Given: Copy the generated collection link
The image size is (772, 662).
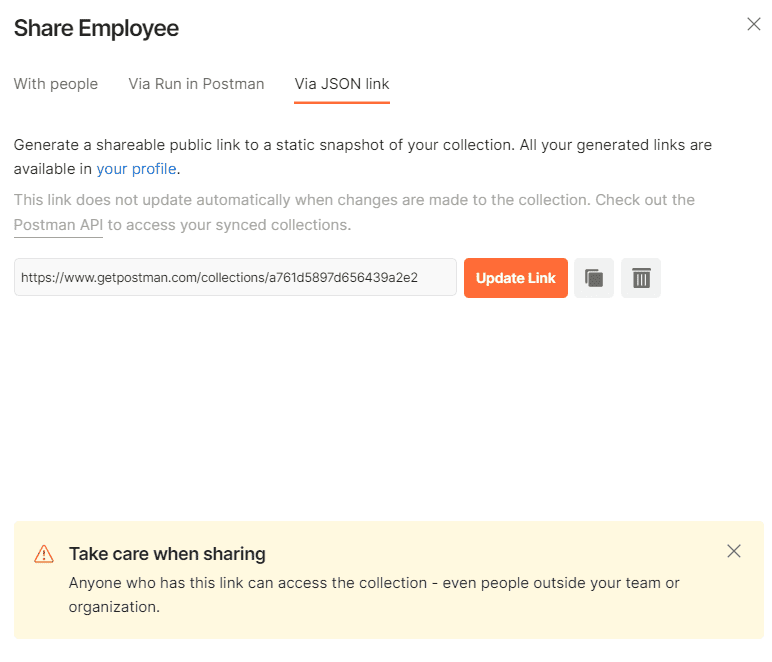Looking at the screenshot, I should click(594, 278).
